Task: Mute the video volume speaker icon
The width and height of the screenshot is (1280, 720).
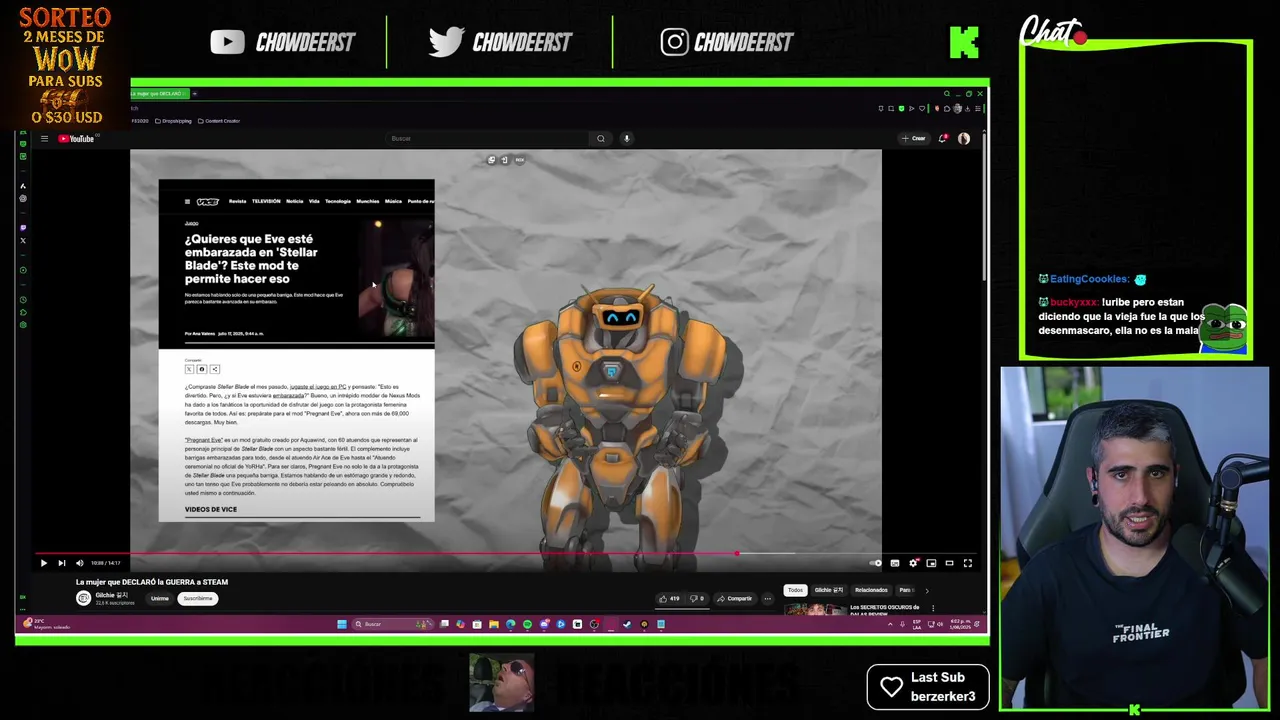Action: point(80,563)
